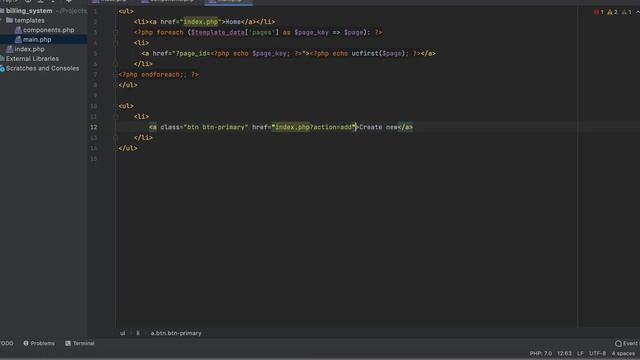Image resolution: width=640 pixels, height=360 pixels.
Task: Open Scratches and Consoles node
Action: coord(42,68)
